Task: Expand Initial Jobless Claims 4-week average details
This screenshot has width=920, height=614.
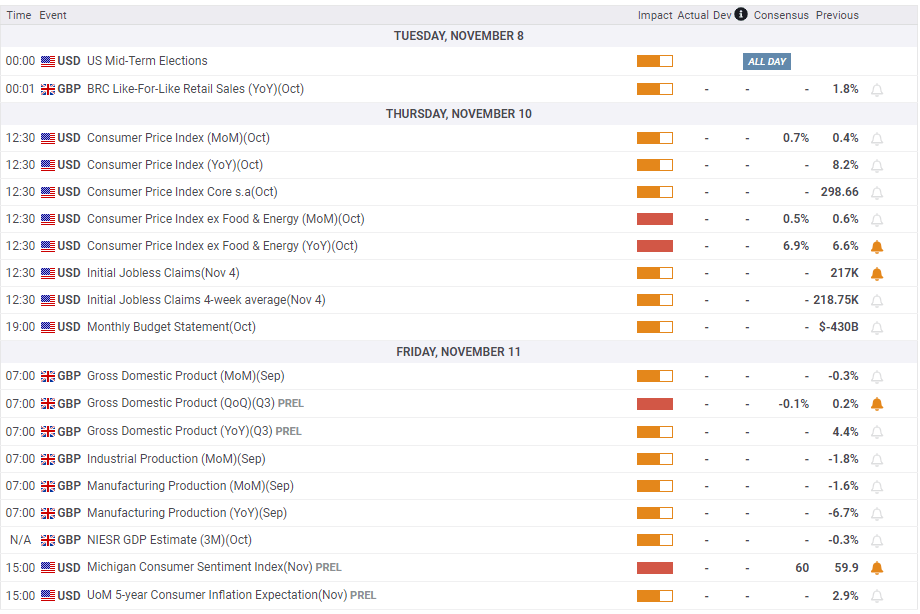Action: (205, 300)
